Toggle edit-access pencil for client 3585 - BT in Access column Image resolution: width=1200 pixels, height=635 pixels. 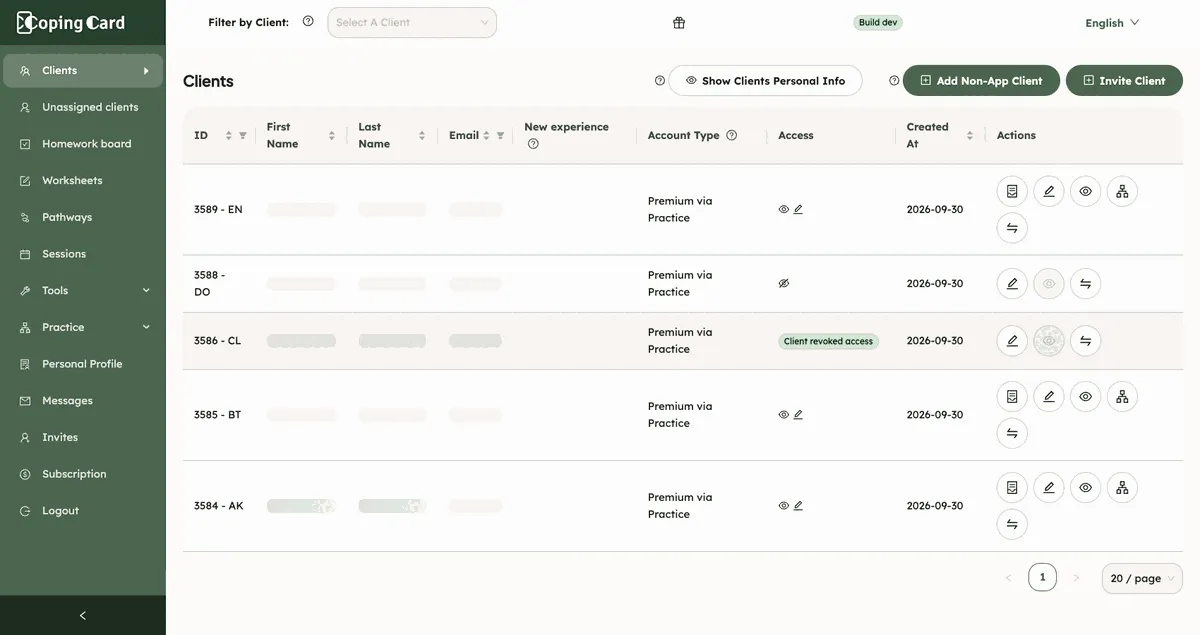pos(798,415)
